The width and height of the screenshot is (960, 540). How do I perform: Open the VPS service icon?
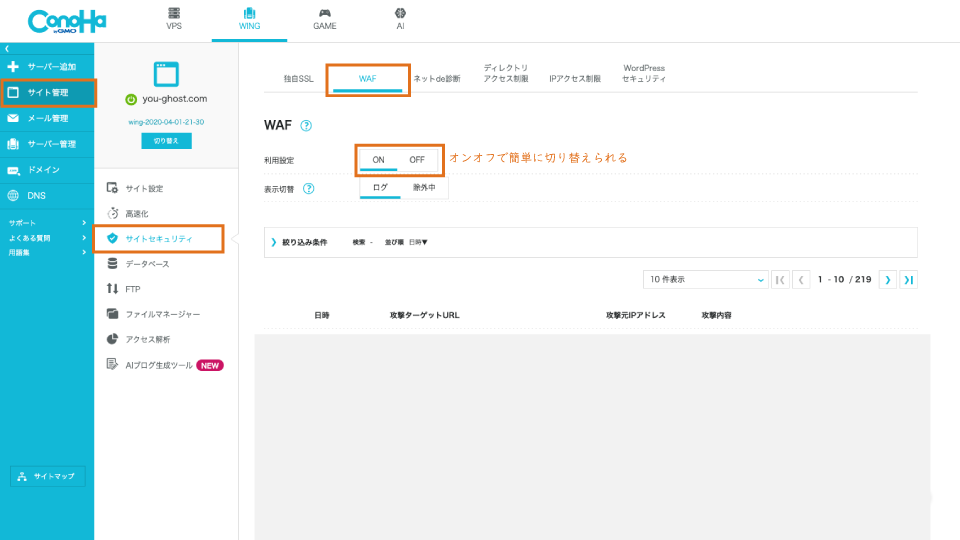(x=175, y=14)
